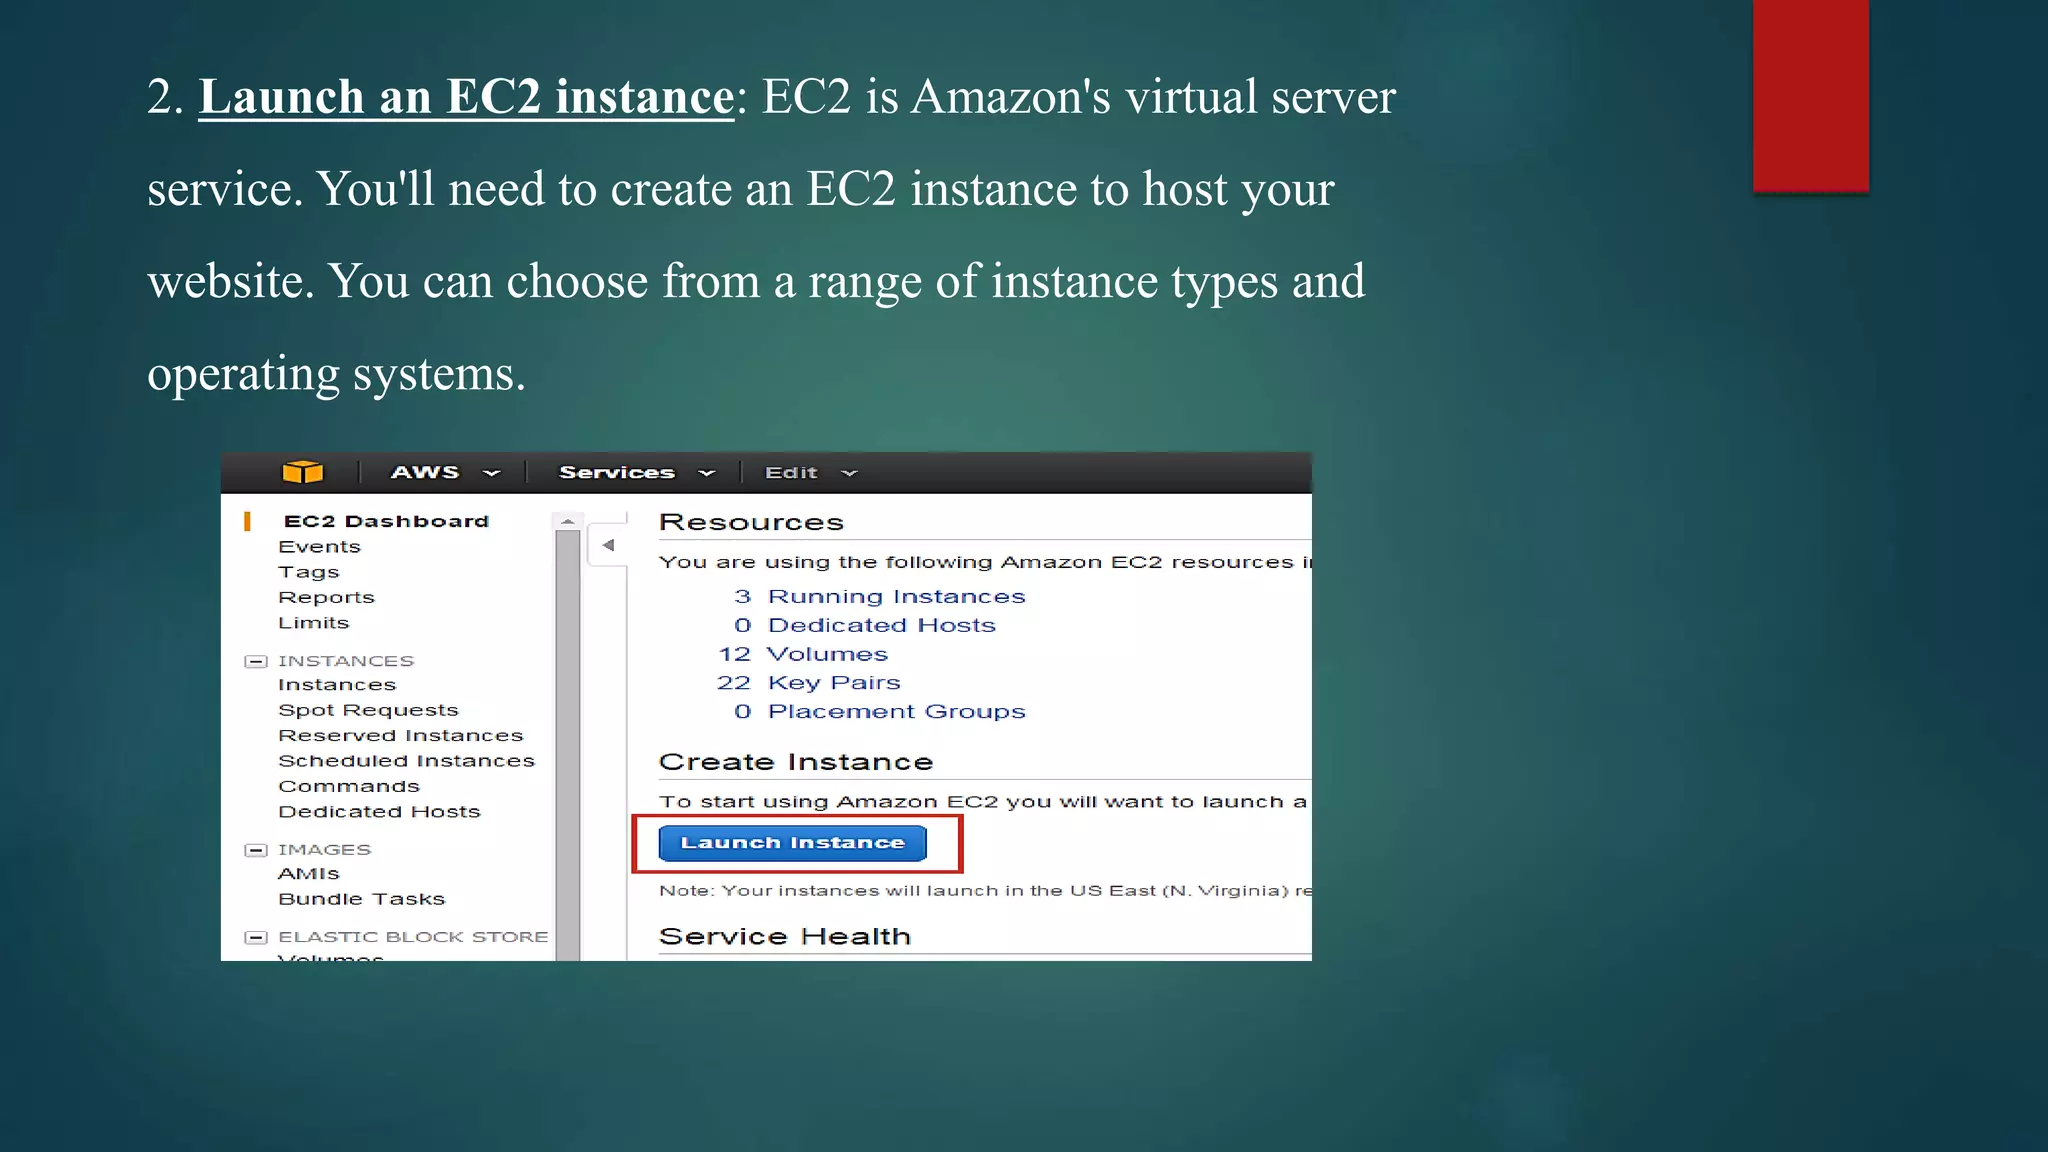Collapse the ELASTIC BLOCK STORE section
Screen dimensions: 2048x1152
[256, 937]
